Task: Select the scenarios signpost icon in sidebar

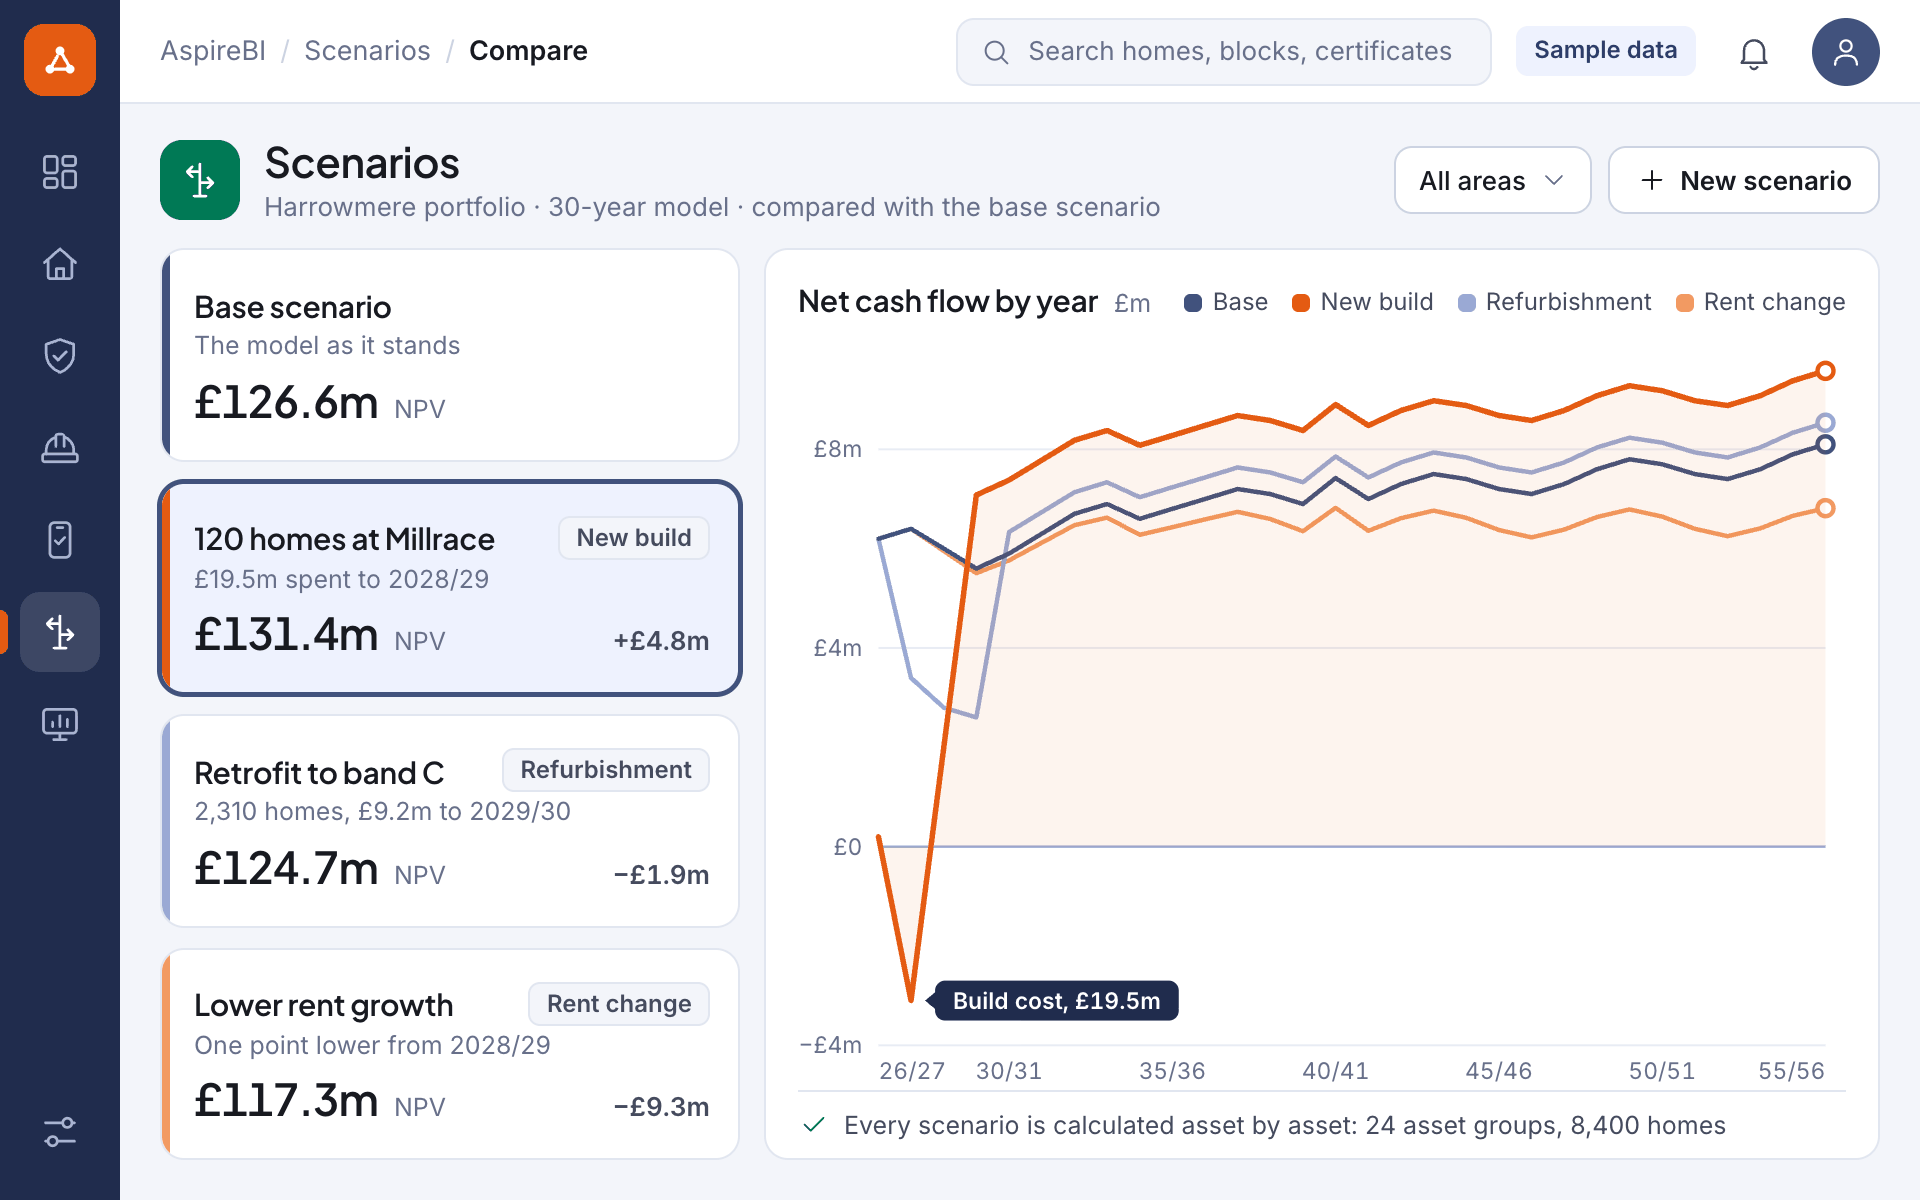Action: pyautogui.click(x=60, y=632)
